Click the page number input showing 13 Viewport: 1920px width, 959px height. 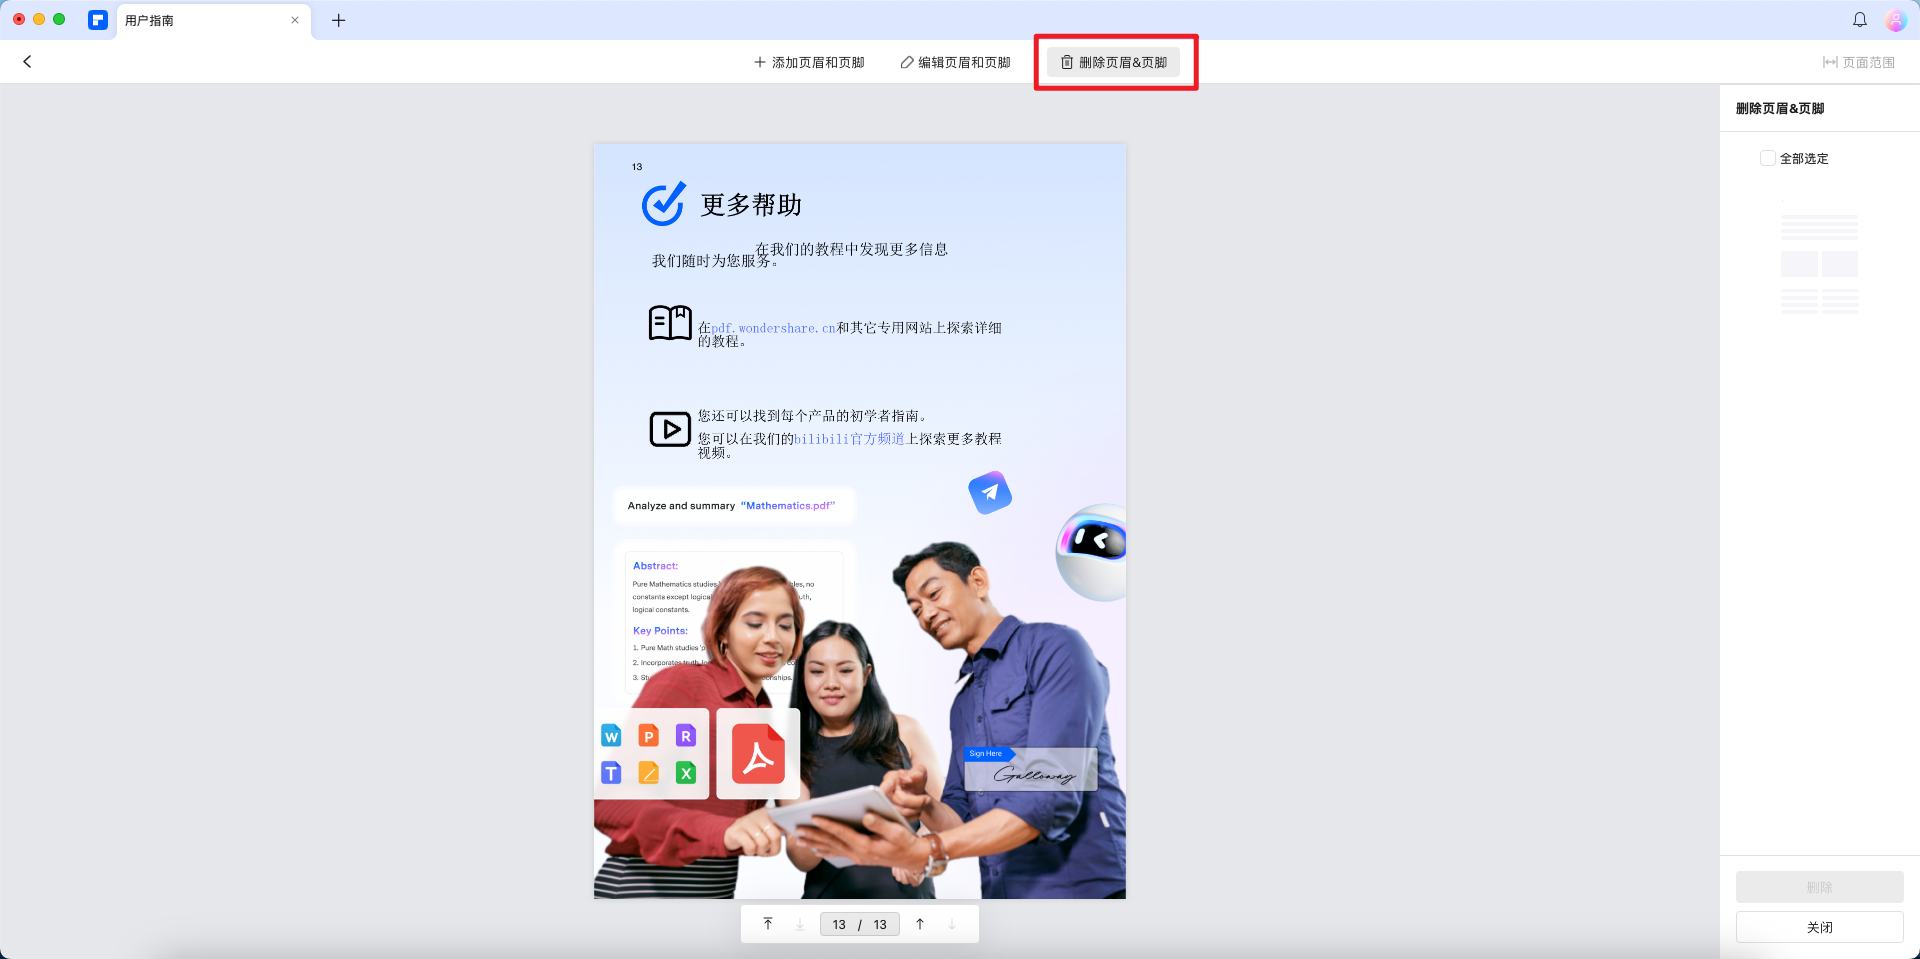(x=840, y=924)
